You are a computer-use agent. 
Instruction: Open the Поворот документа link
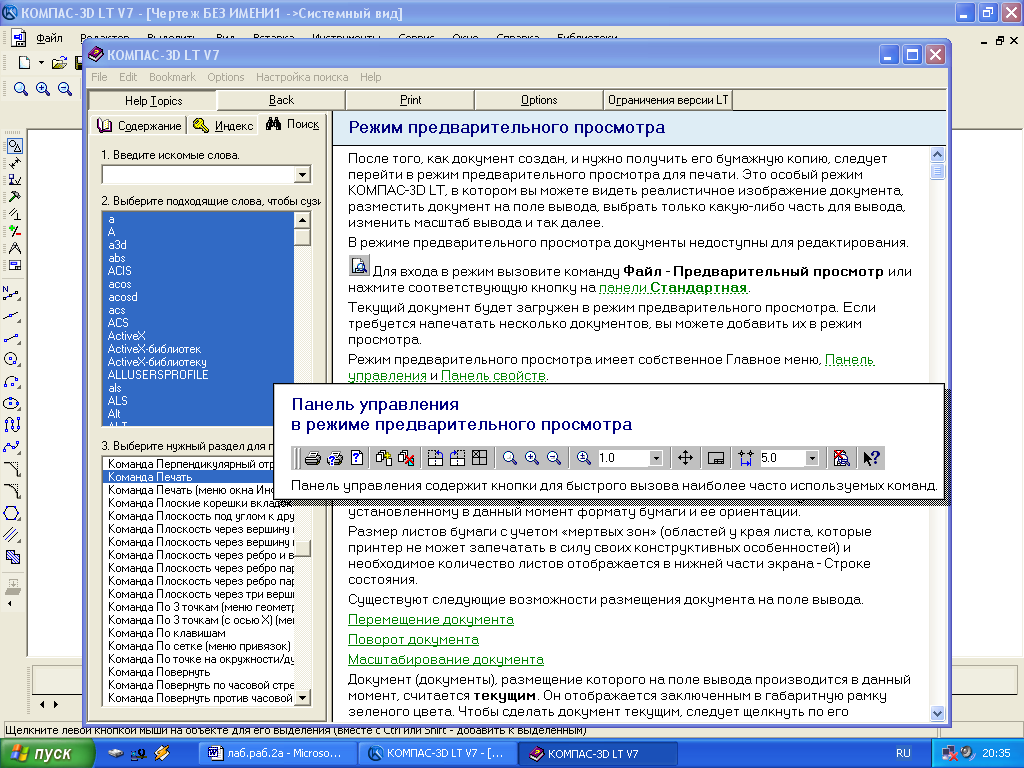413,639
